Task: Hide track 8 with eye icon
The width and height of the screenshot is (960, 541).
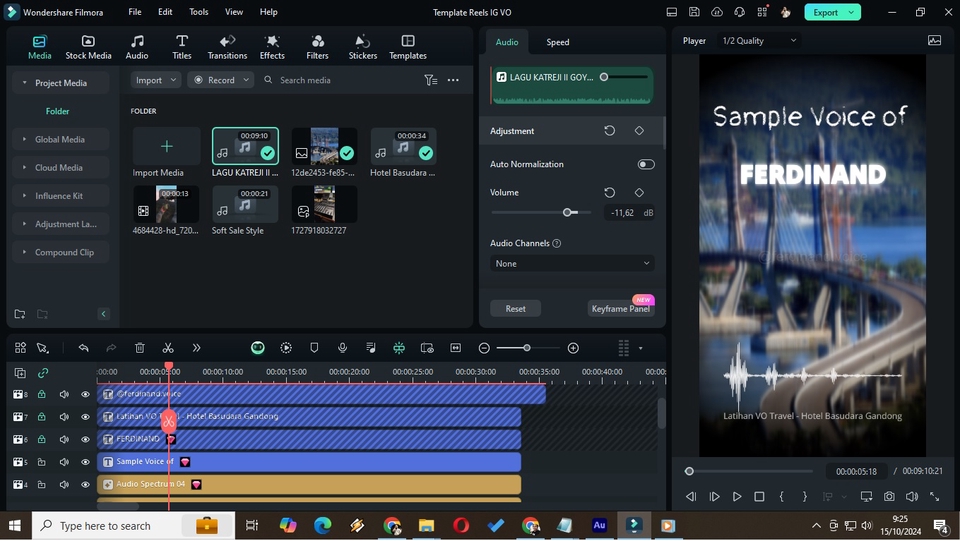Action: (85, 395)
